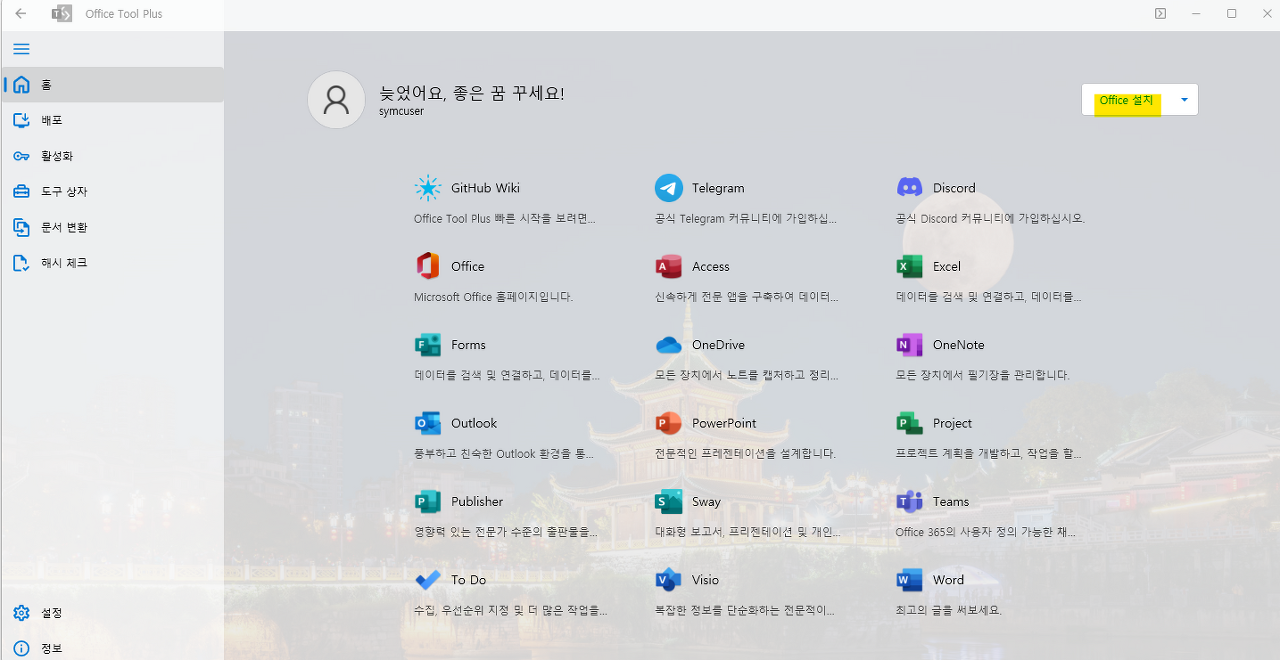The width and height of the screenshot is (1280, 660).
Task: Click the Sway app icon
Action: pos(669,502)
